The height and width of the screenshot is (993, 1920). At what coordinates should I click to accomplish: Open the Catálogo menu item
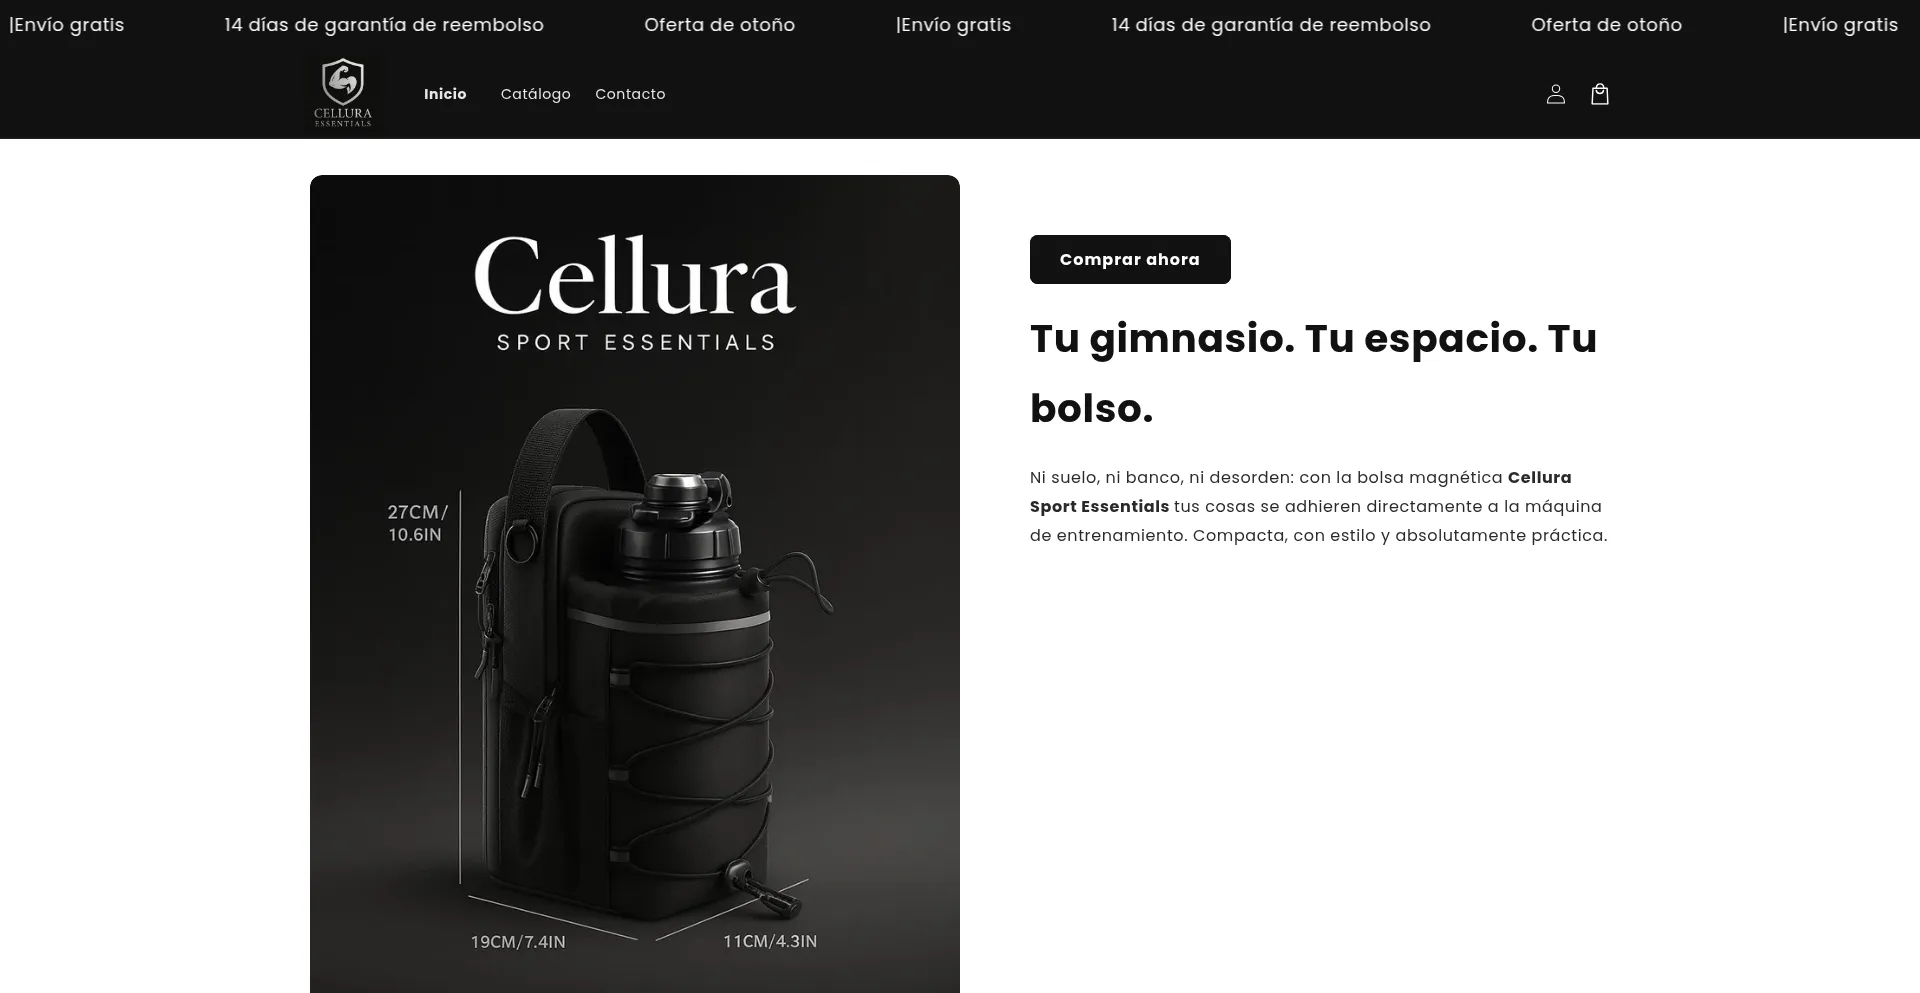tap(535, 94)
